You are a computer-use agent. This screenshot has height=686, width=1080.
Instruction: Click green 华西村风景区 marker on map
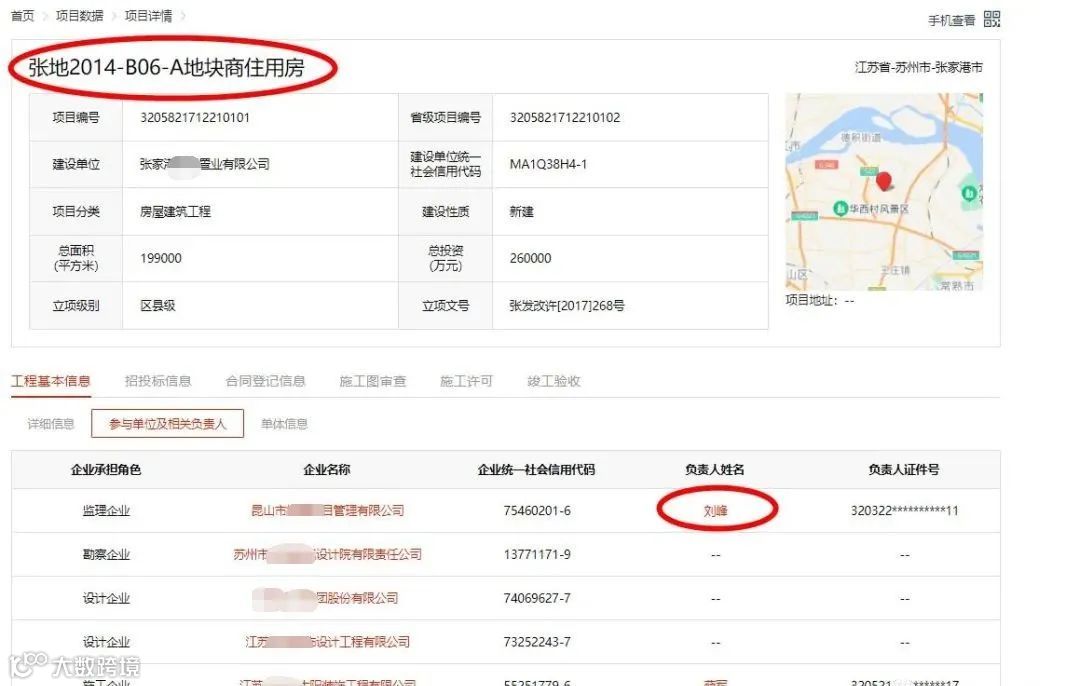840,208
